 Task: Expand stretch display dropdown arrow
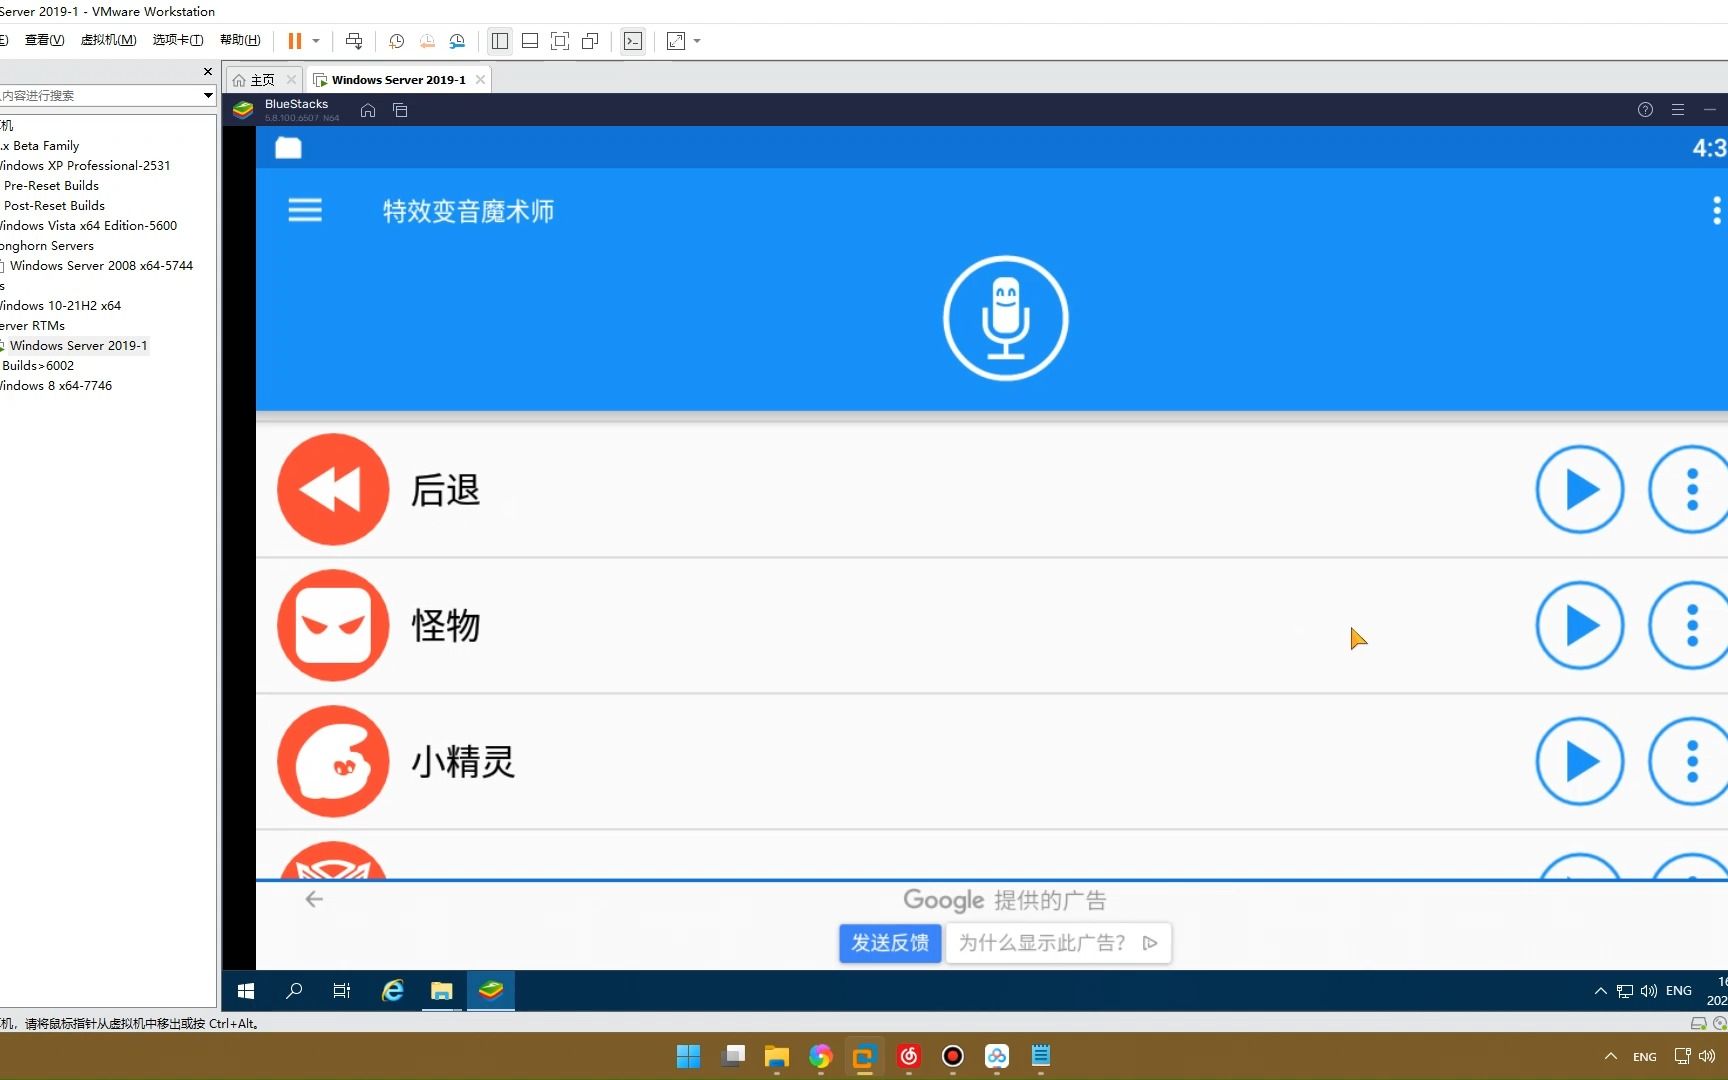[x=697, y=41]
